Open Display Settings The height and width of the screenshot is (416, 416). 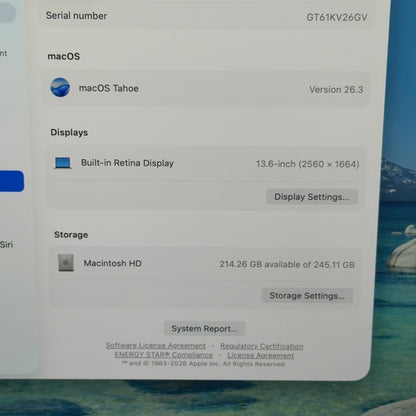(x=312, y=197)
